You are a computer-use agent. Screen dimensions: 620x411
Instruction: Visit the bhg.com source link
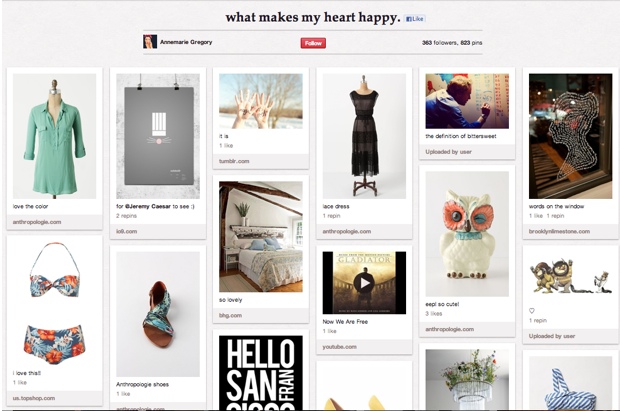coord(231,315)
